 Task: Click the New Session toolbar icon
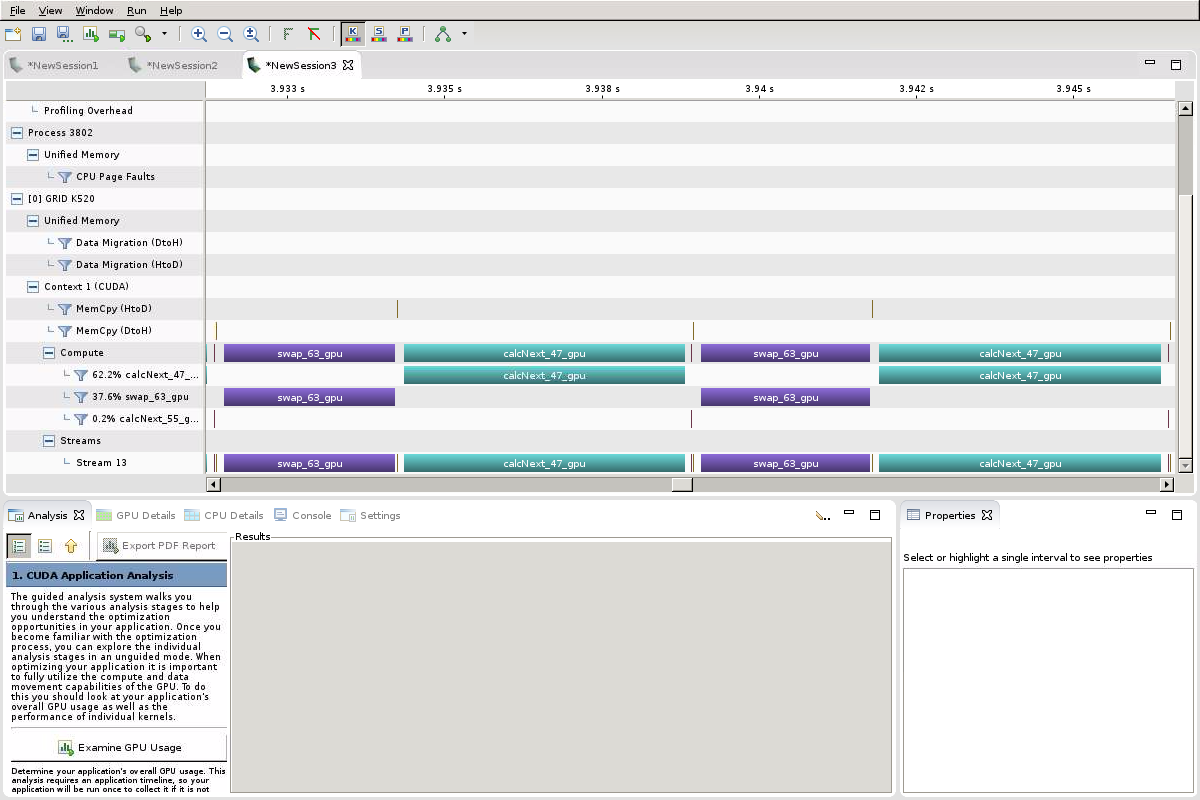point(13,34)
